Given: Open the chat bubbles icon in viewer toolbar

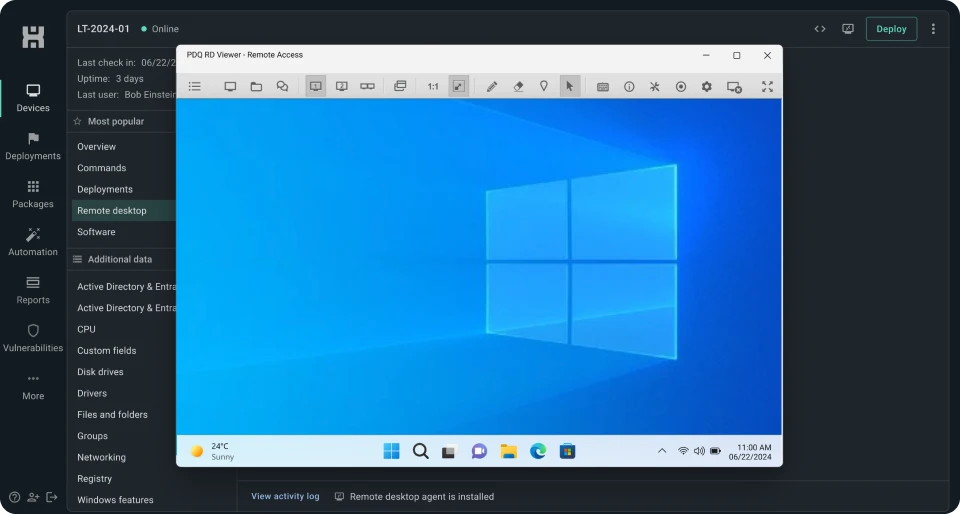Looking at the screenshot, I should point(282,86).
